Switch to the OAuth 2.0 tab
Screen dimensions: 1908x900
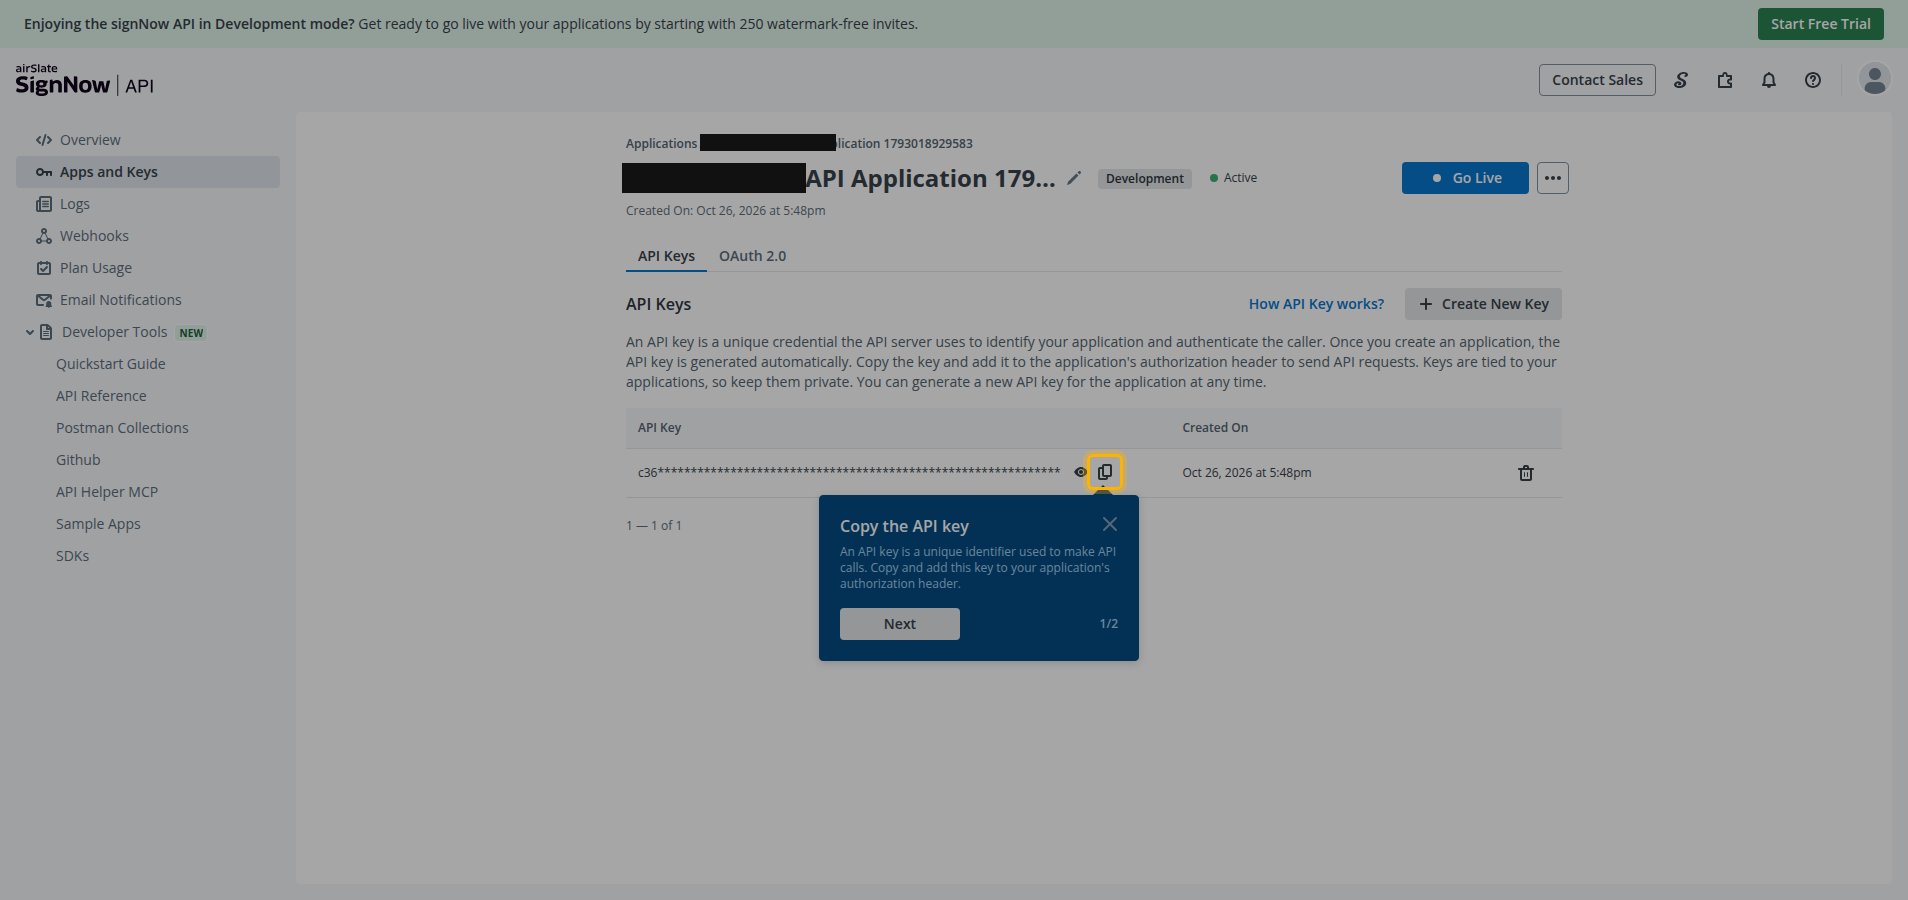click(753, 256)
